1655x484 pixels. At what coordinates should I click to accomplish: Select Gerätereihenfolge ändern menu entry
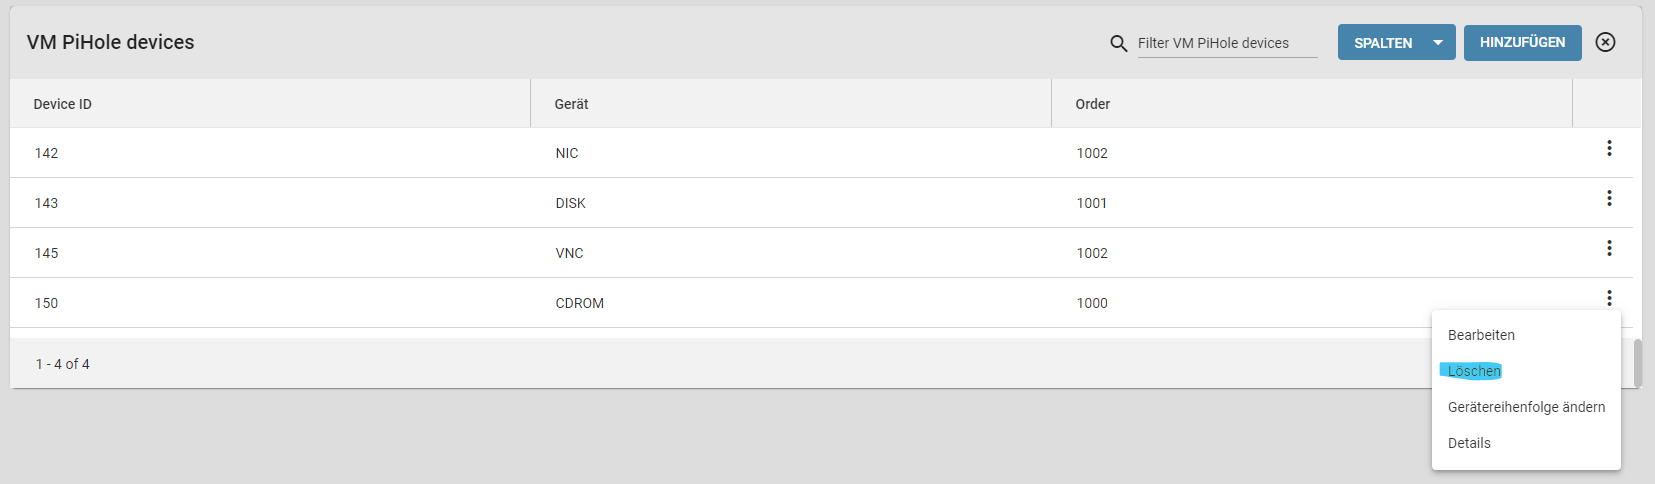[x=1526, y=407]
